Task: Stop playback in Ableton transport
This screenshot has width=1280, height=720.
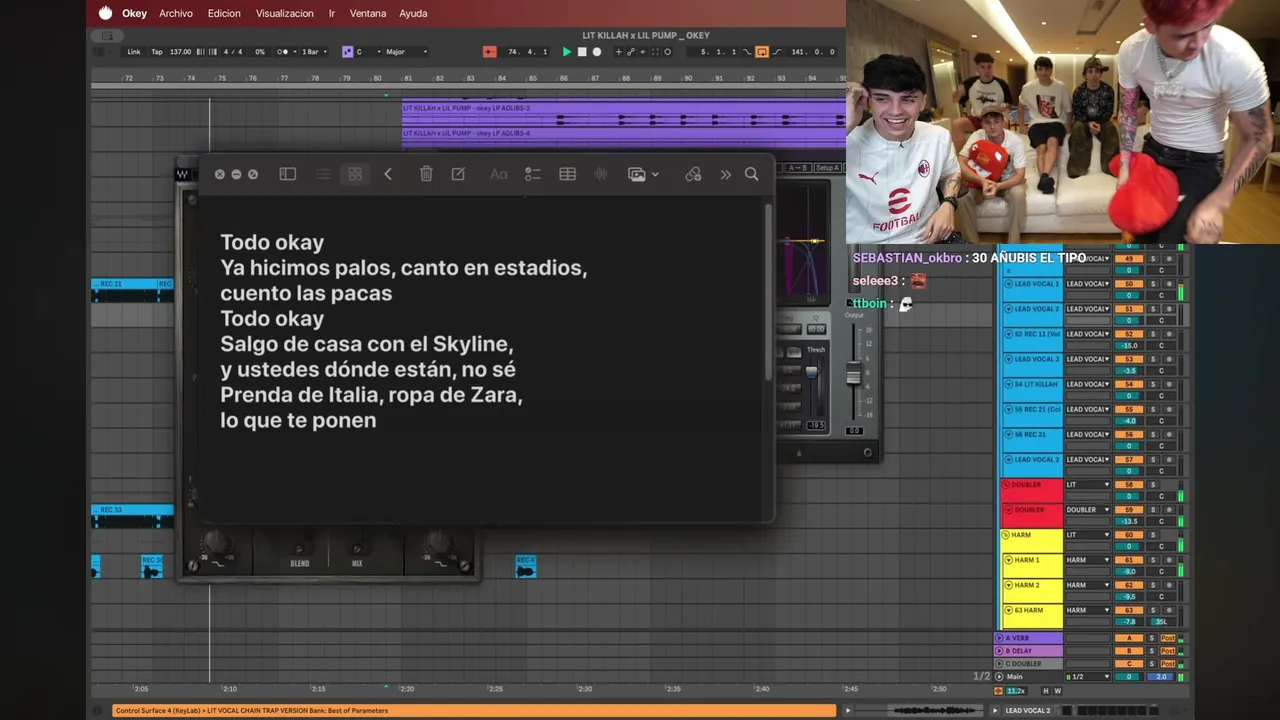Action: point(582,52)
